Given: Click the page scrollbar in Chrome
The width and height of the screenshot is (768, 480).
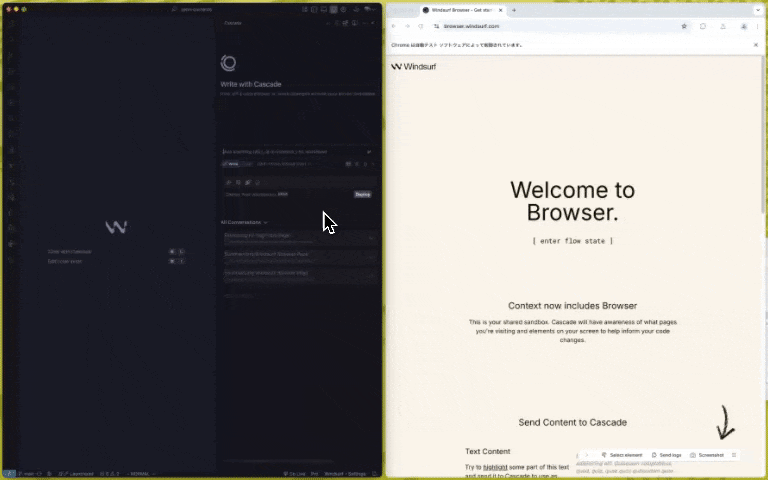Looking at the screenshot, I should 764,137.
